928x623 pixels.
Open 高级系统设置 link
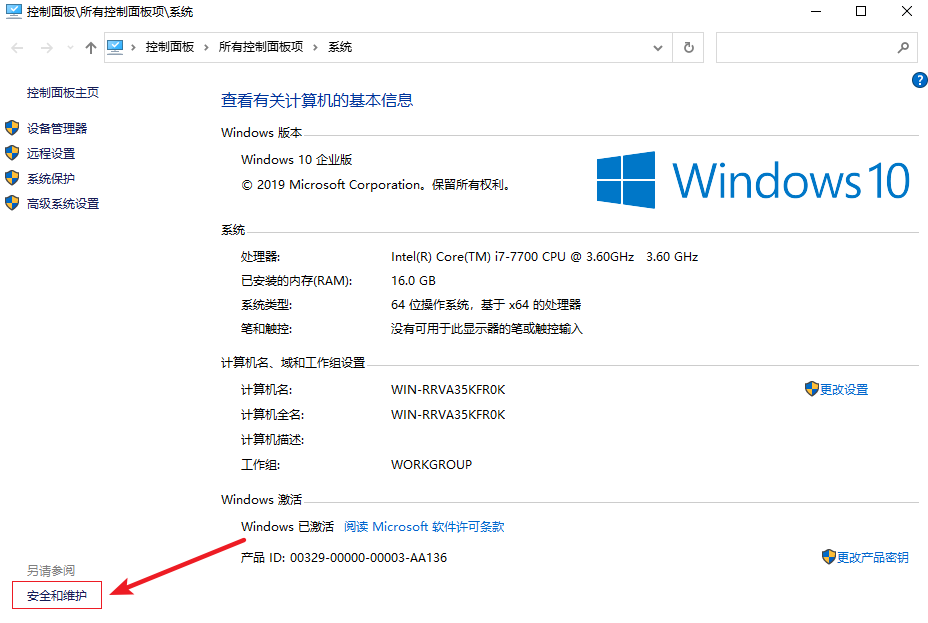pyautogui.click(x=63, y=203)
